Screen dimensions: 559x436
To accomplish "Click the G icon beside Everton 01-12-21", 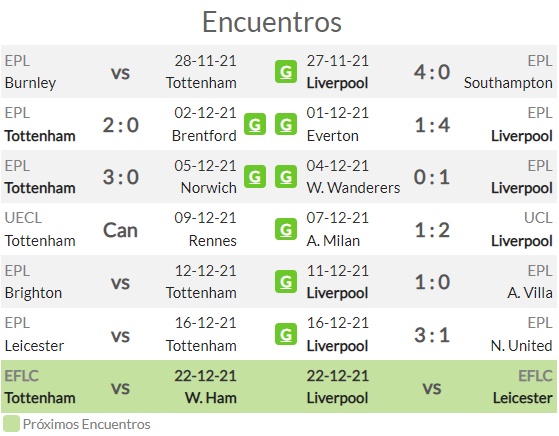I will pos(286,124).
